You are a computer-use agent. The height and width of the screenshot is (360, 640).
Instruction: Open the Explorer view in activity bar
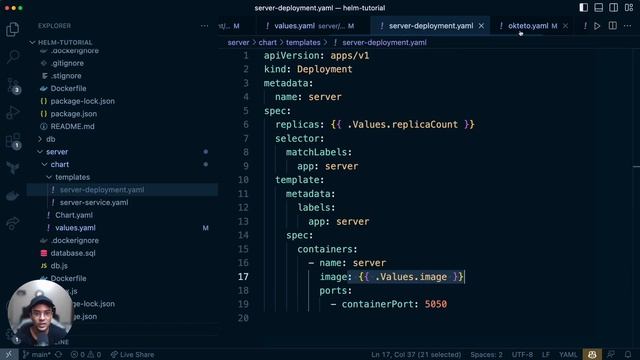coord(13,29)
